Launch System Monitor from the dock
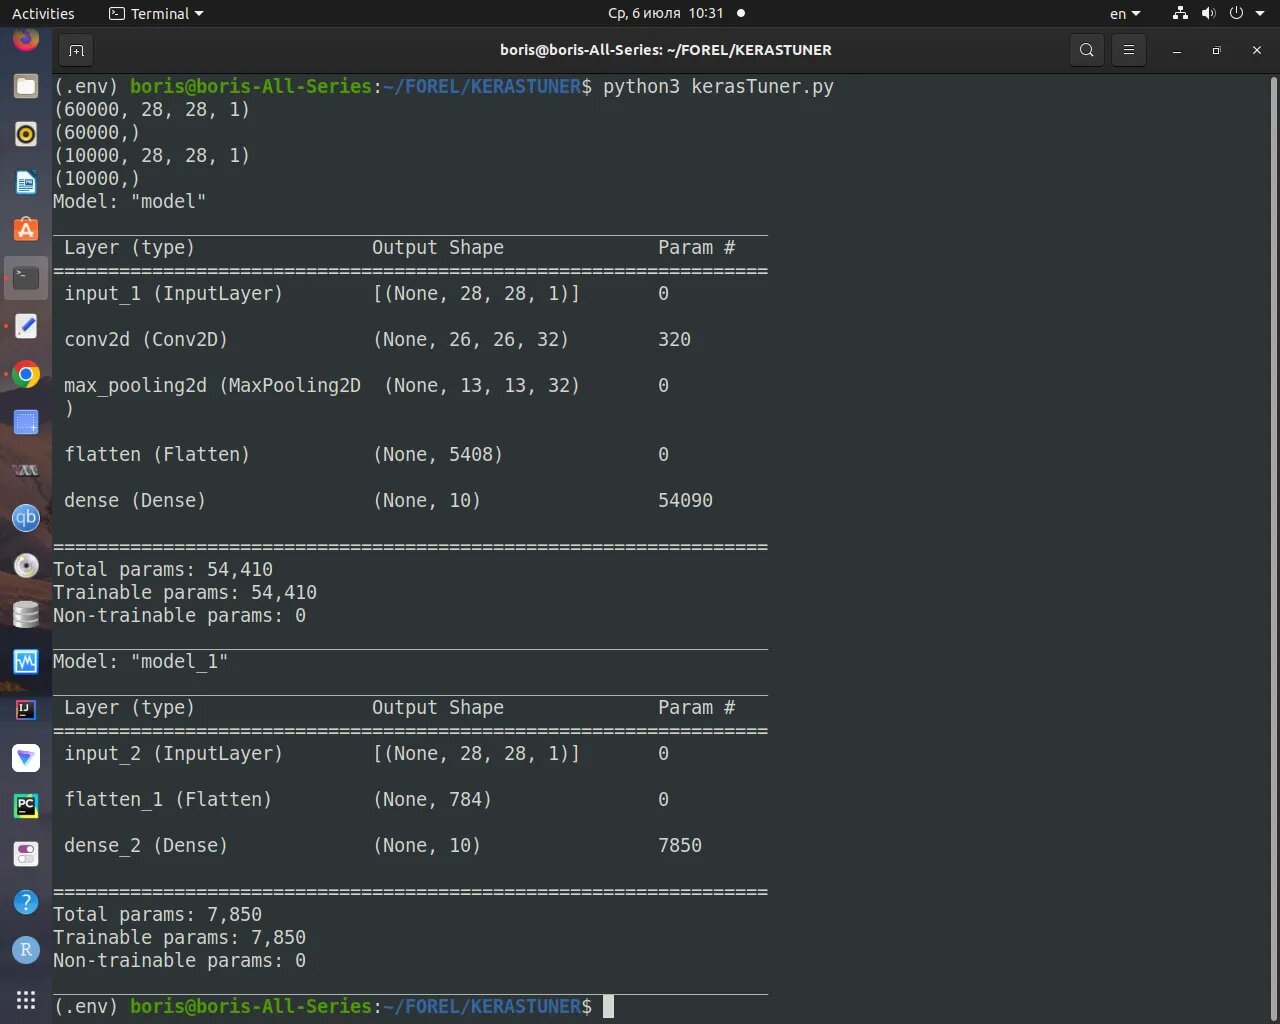Screen dimensions: 1280x1024 [26, 662]
